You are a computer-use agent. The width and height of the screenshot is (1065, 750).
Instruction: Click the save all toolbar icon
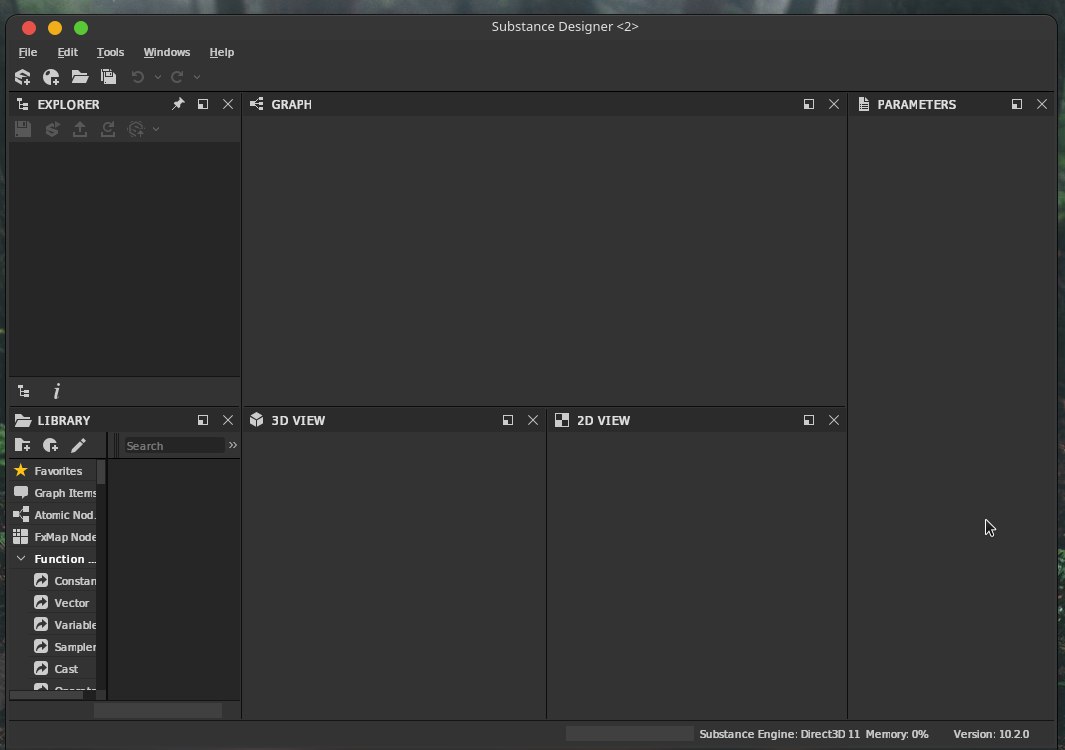pyautogui.click(x=108, y=77)
